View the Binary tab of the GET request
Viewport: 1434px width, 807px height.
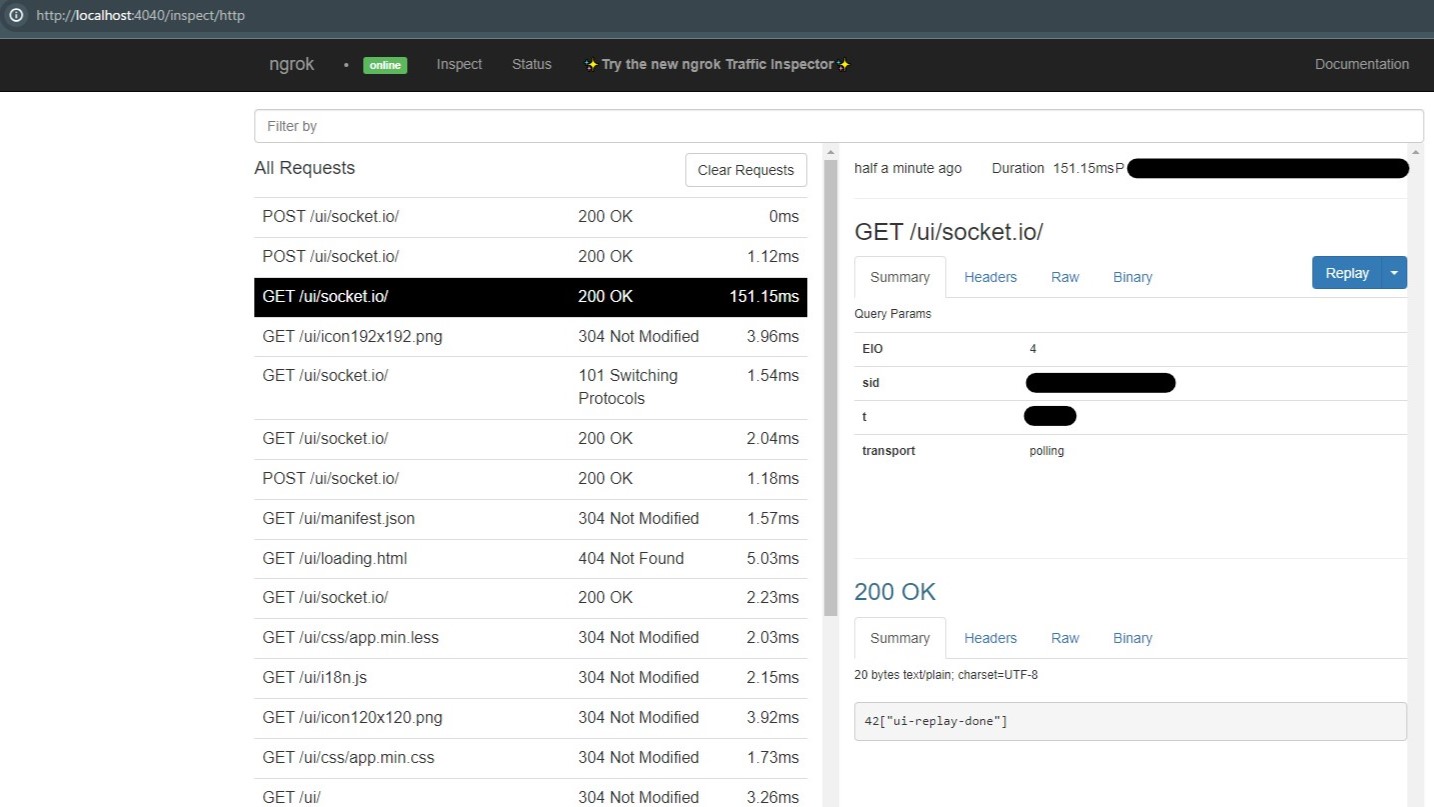(1132, 277)
